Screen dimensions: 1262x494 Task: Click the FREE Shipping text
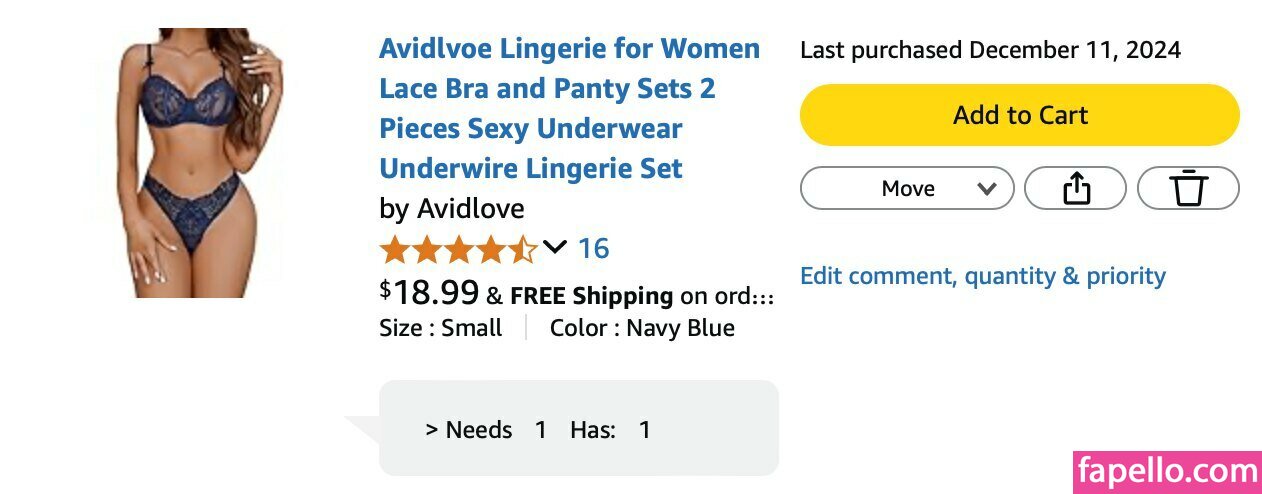pos(591,296)
